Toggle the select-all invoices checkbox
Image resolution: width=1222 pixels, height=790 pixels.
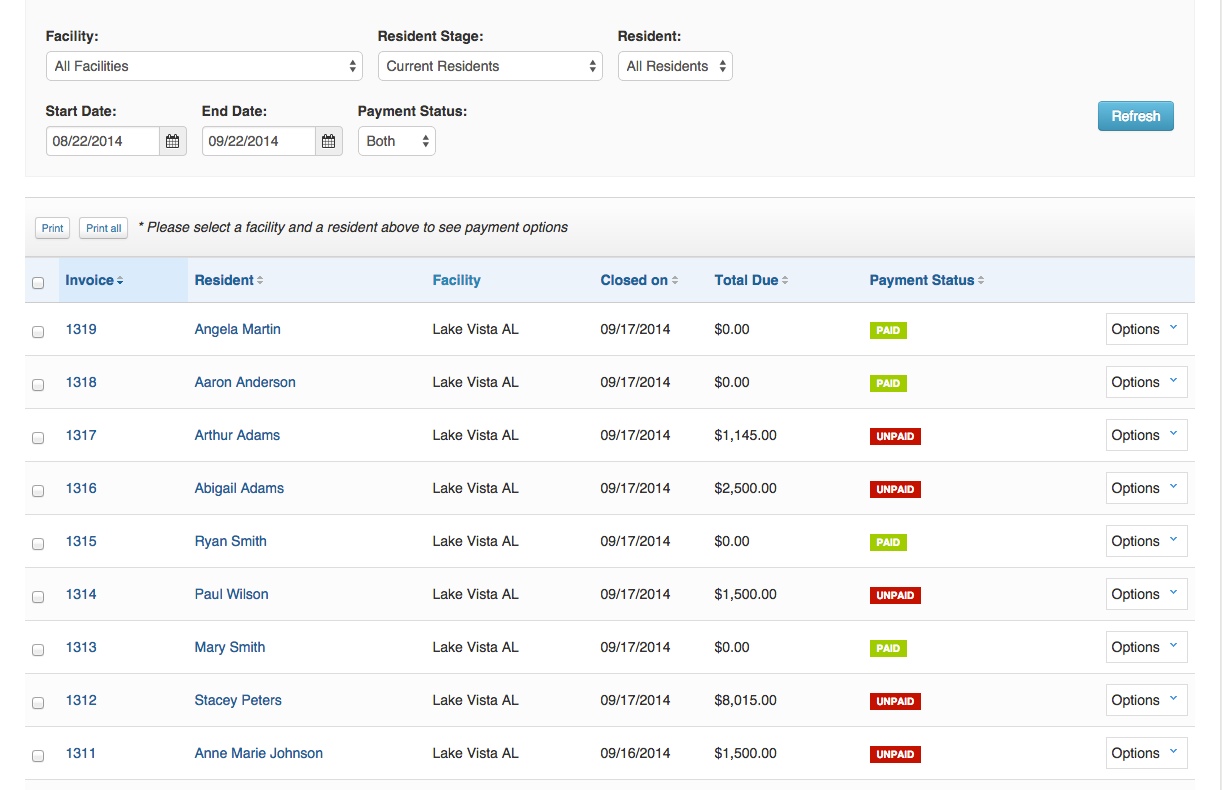(x=38, y=283)
